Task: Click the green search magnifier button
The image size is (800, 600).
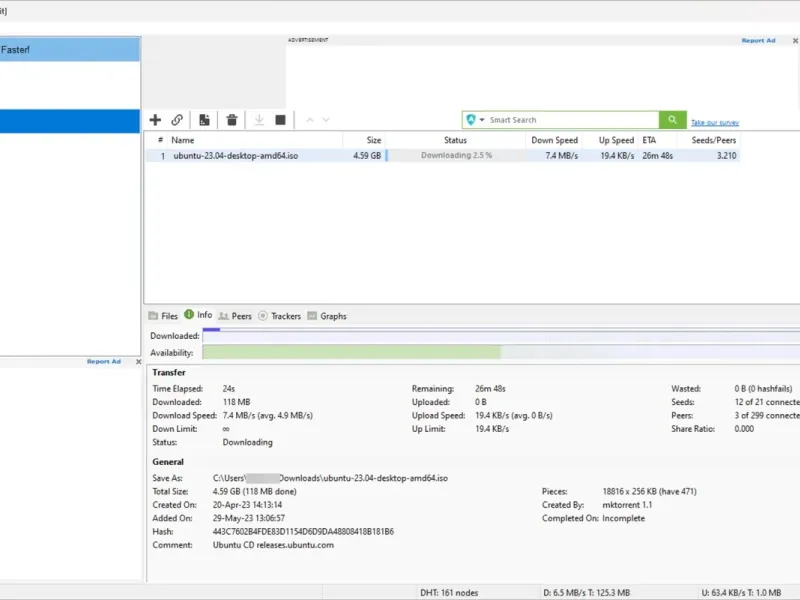Action: 672,120
